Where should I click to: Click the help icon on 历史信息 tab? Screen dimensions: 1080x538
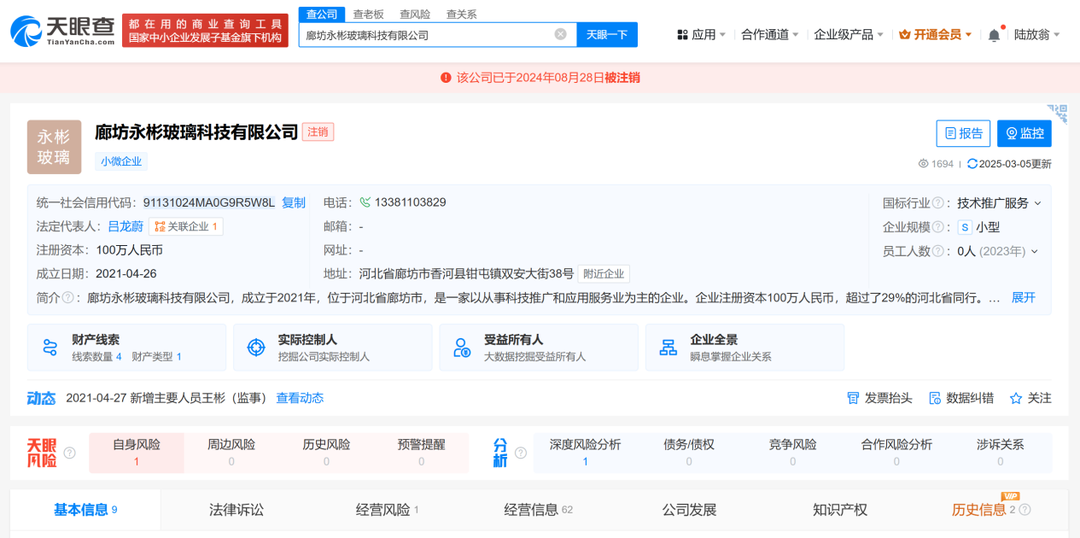(1025, 510)
